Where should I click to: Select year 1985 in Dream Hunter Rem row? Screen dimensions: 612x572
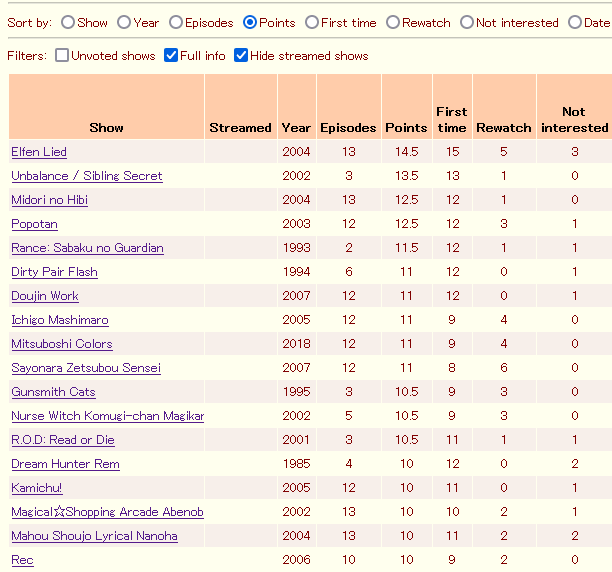click(296, 464)
